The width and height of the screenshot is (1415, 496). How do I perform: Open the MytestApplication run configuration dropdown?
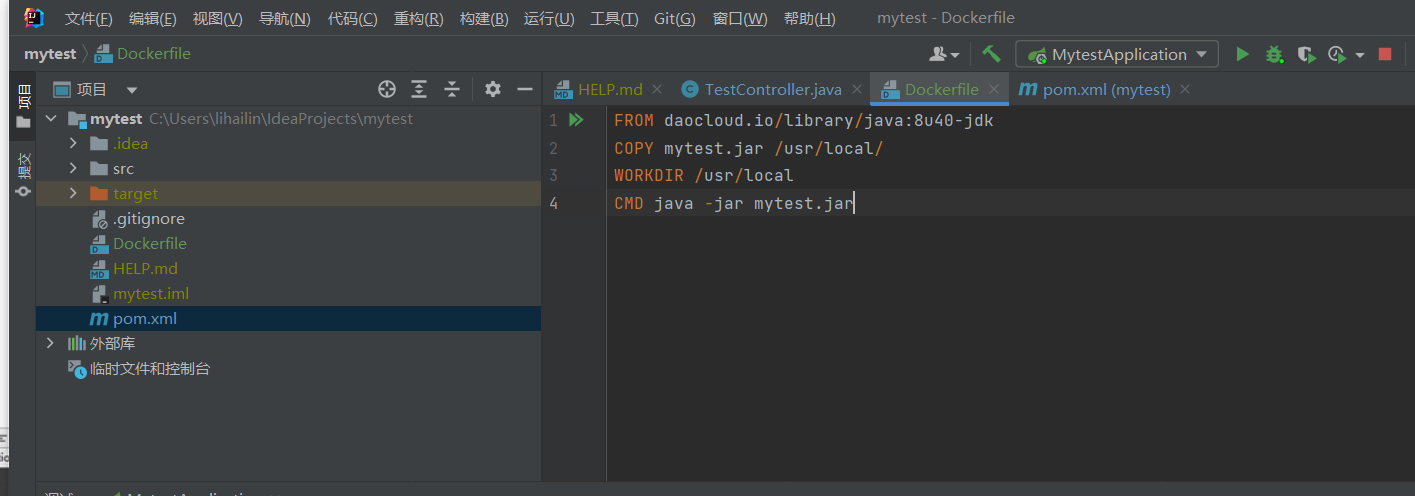(1117, 54)
